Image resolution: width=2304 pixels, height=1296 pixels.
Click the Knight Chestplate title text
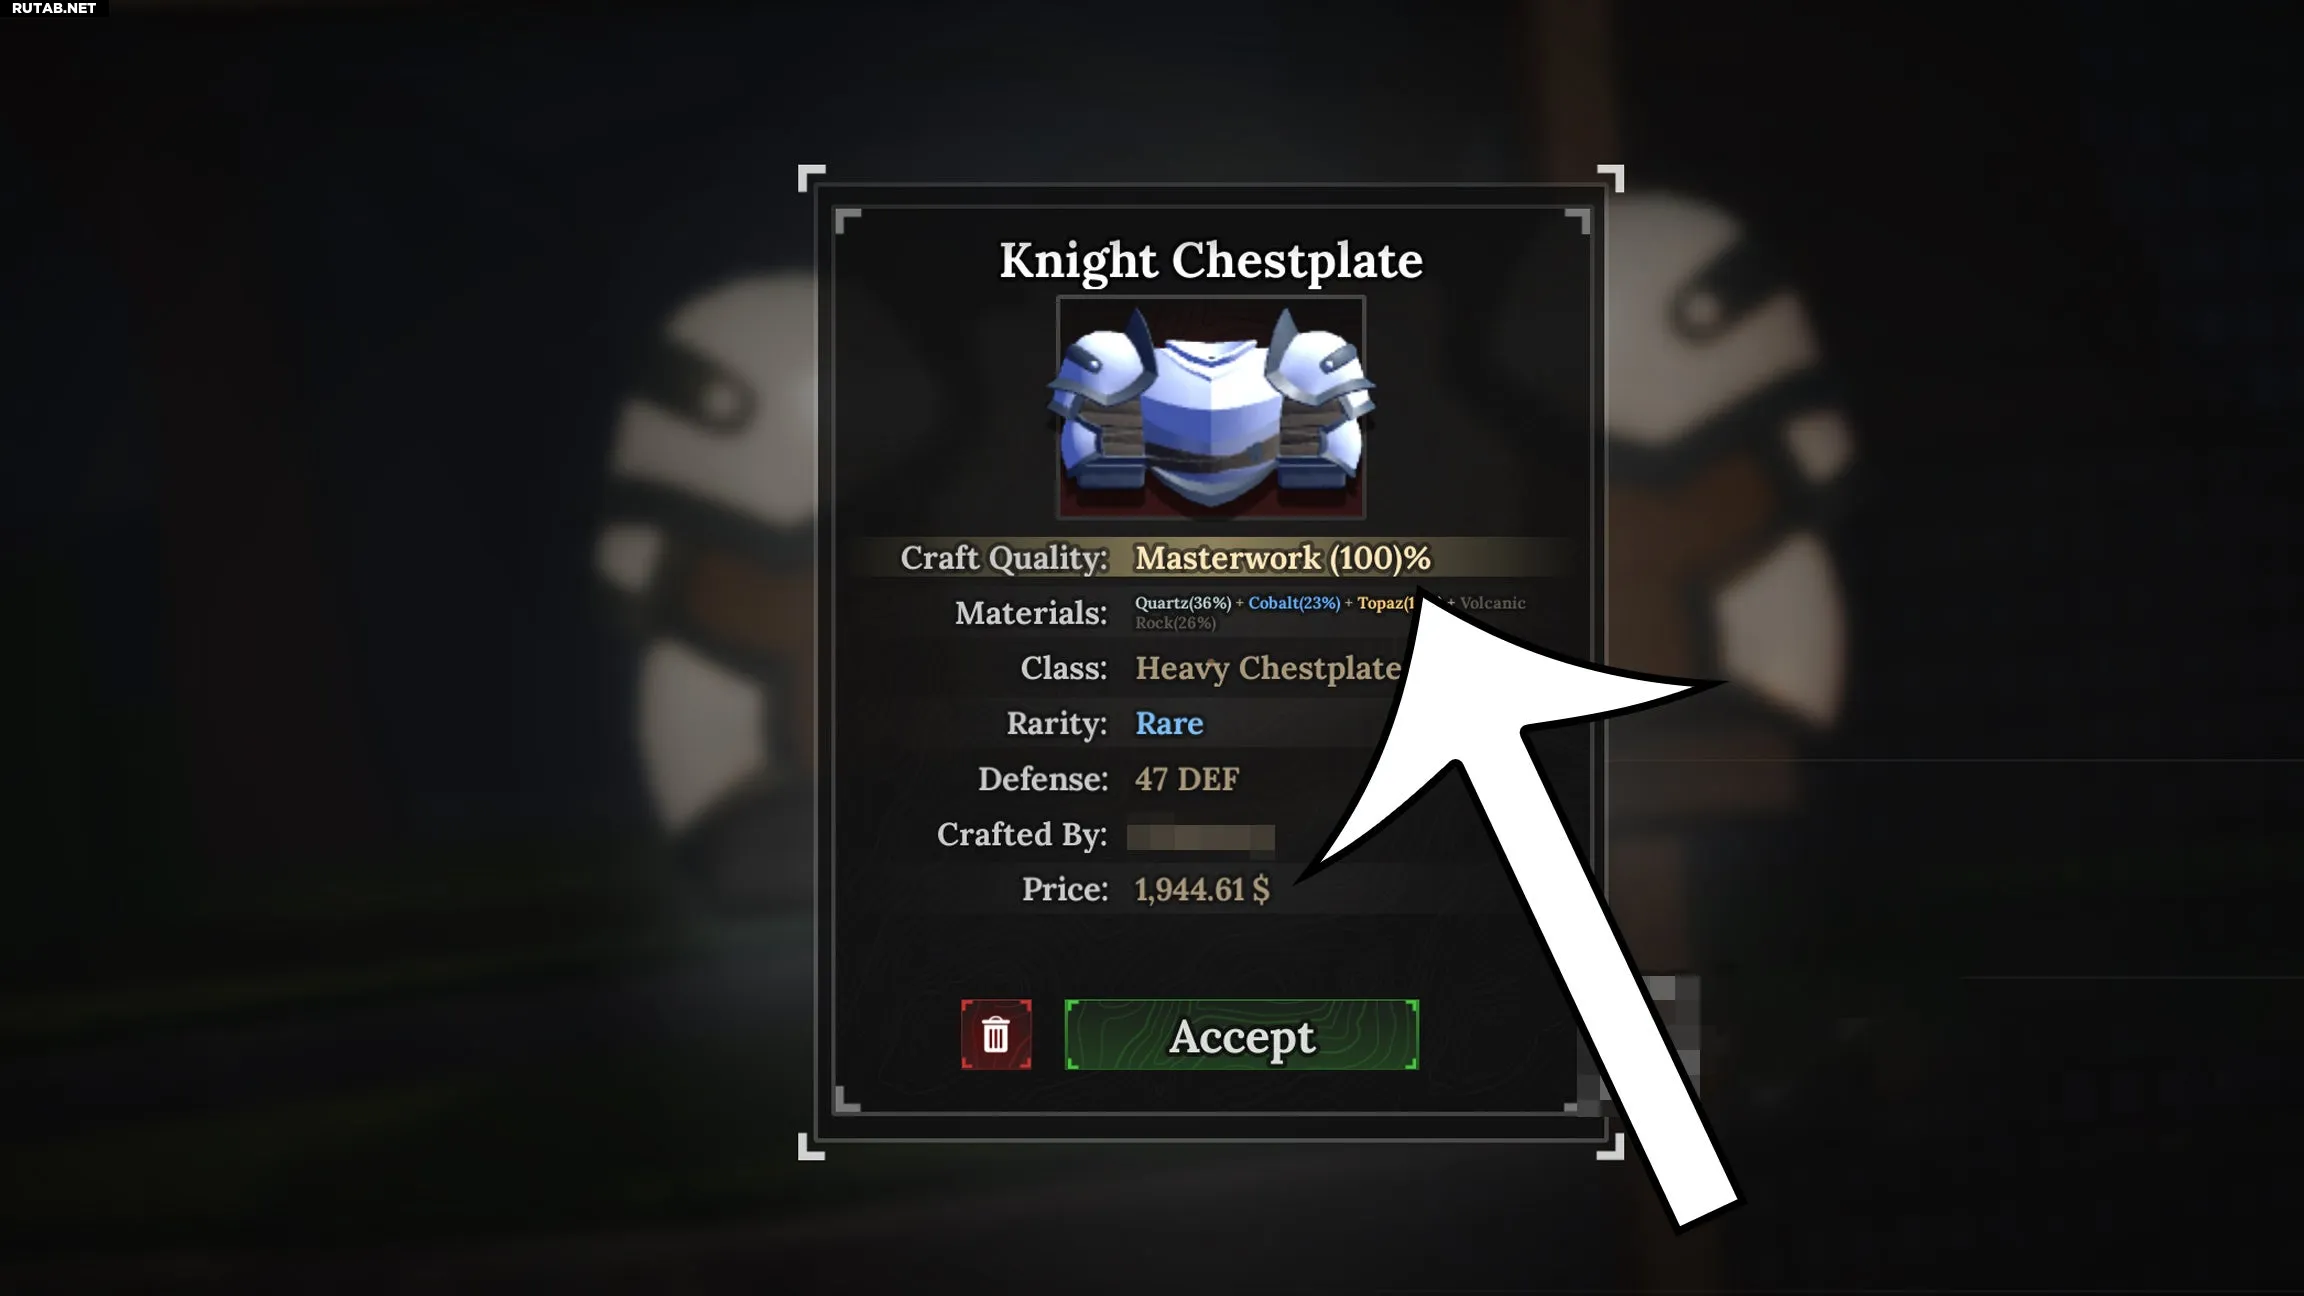[1211, 260]
